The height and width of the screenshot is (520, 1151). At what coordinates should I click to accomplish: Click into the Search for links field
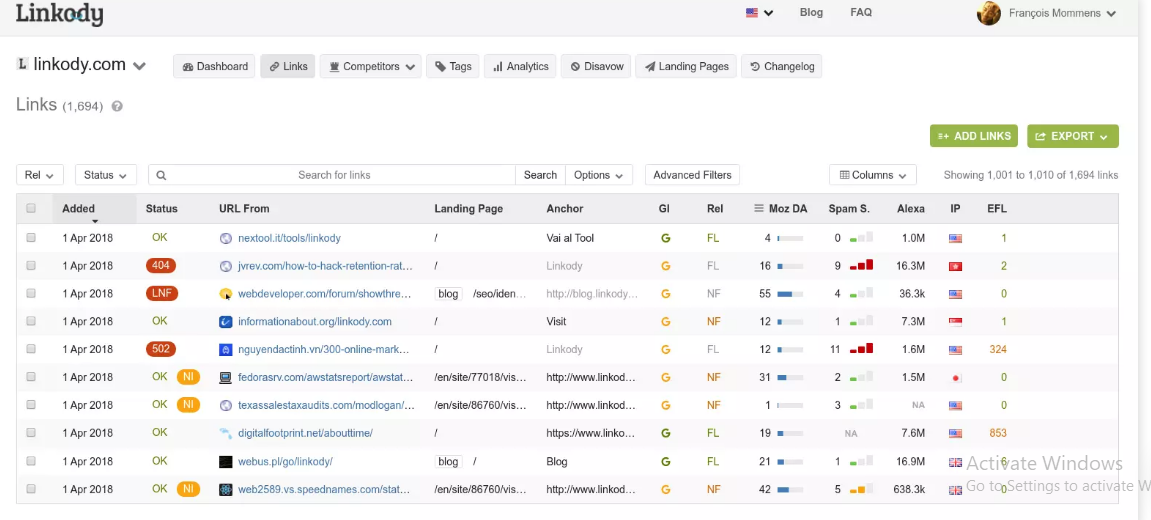click(334, 175)
